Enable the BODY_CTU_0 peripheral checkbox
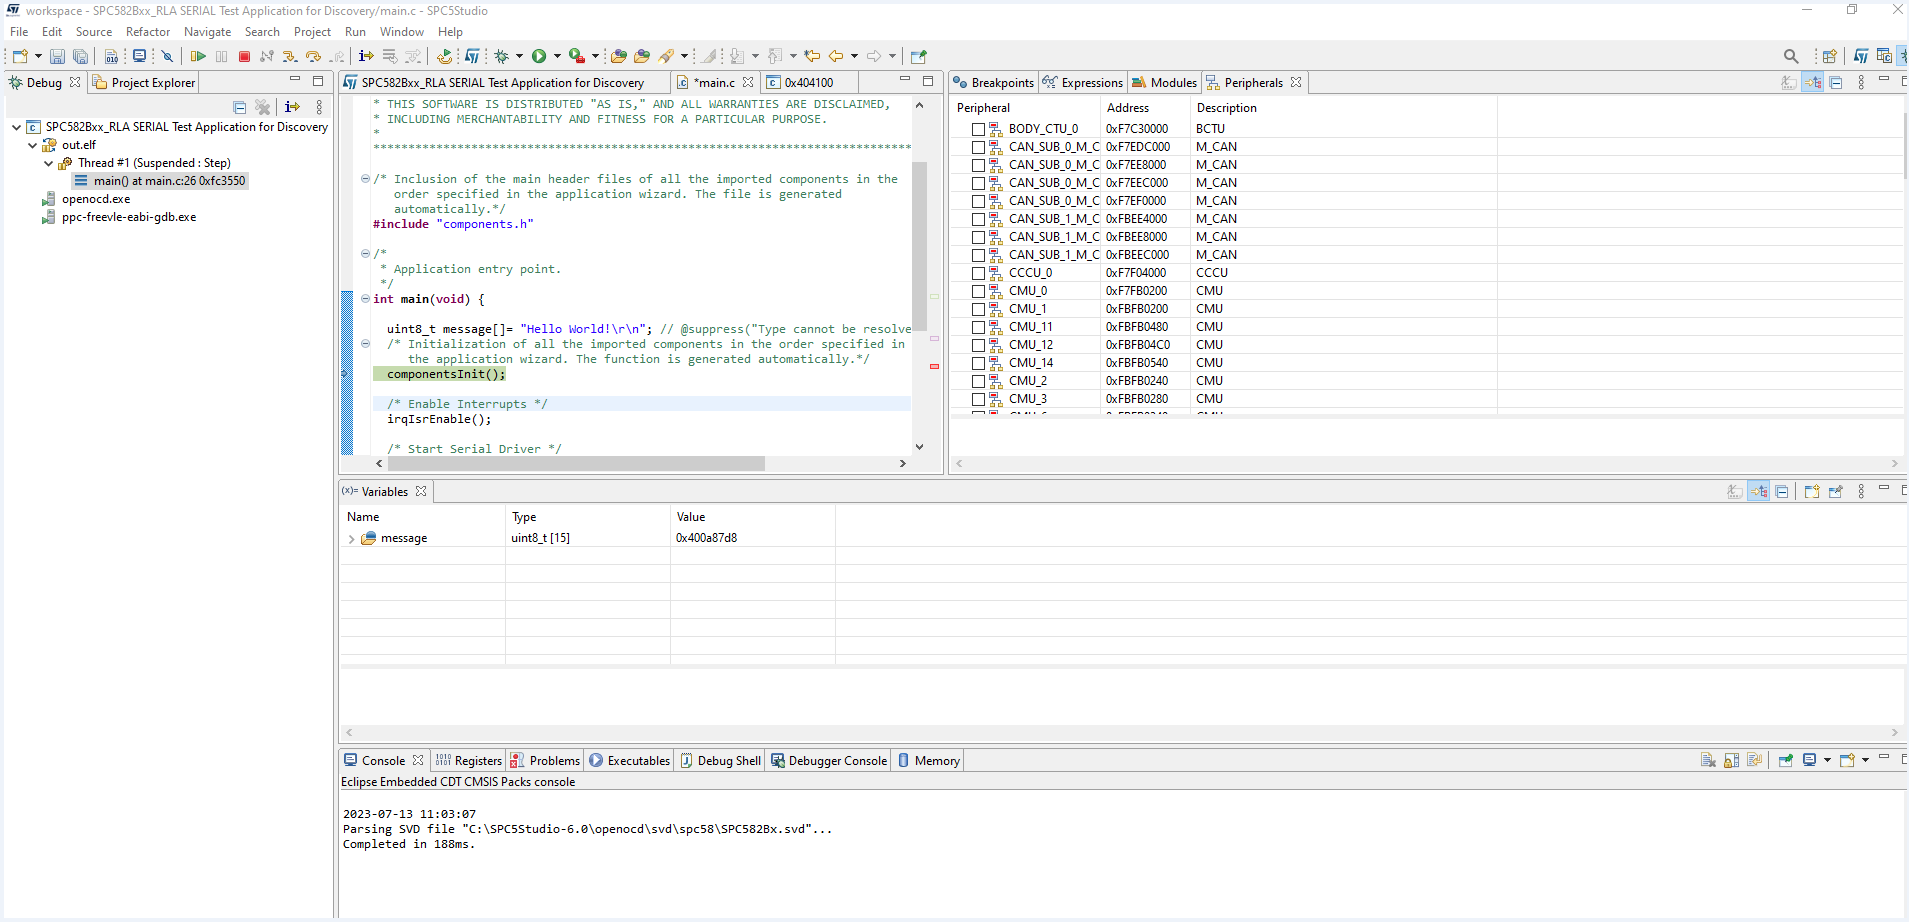Viewport: 1909px width, 922px height. pyautogui.click(x=978, y=128)
